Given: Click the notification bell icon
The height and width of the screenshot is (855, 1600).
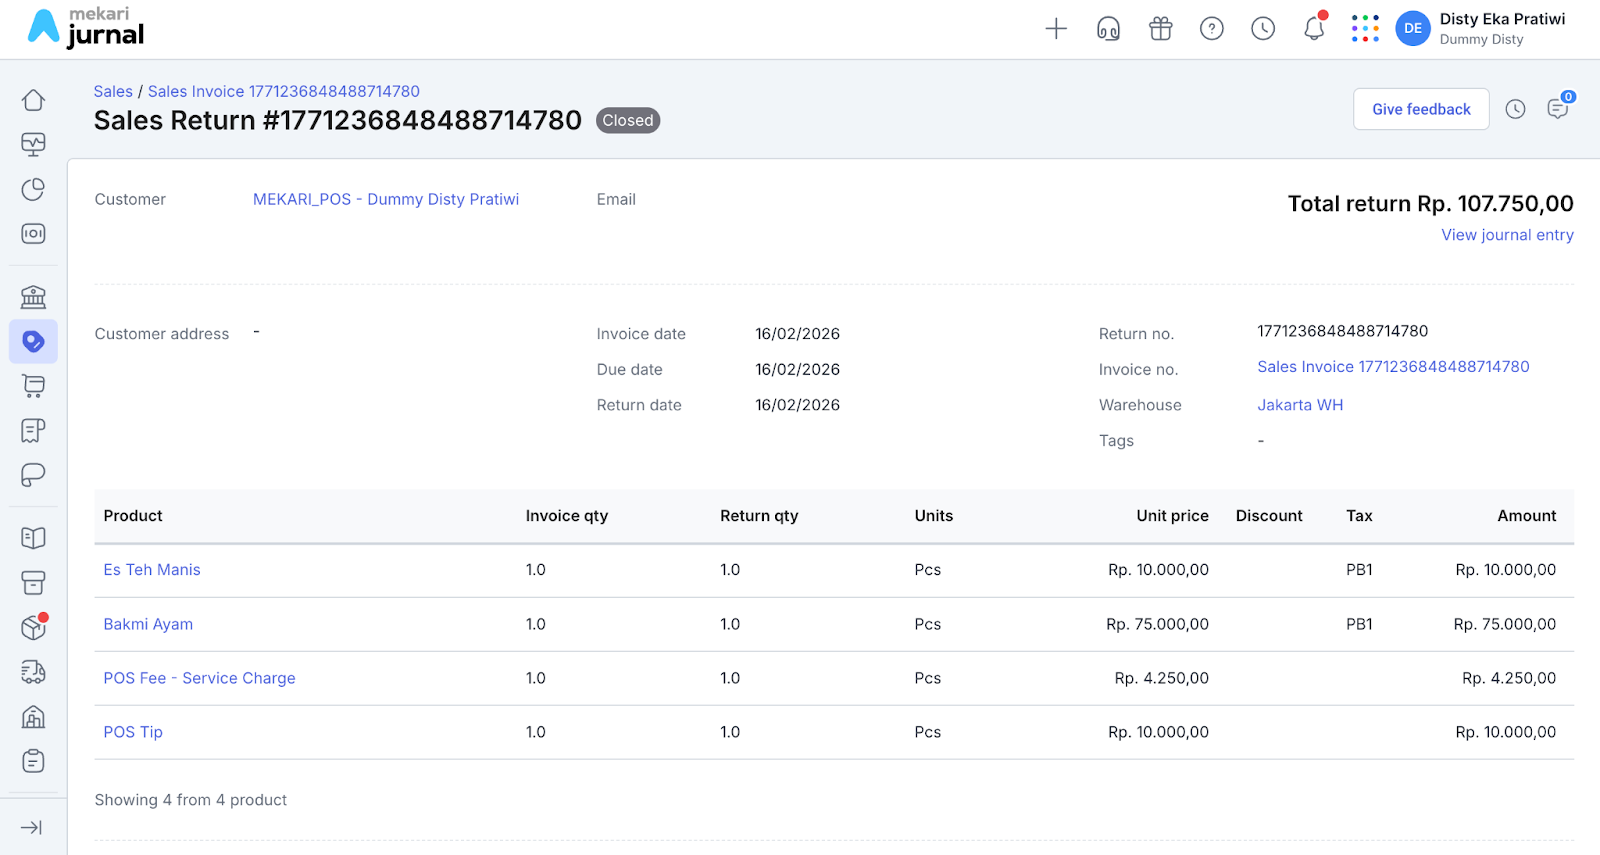Looking at the screenshot, I should [1314, 29].
